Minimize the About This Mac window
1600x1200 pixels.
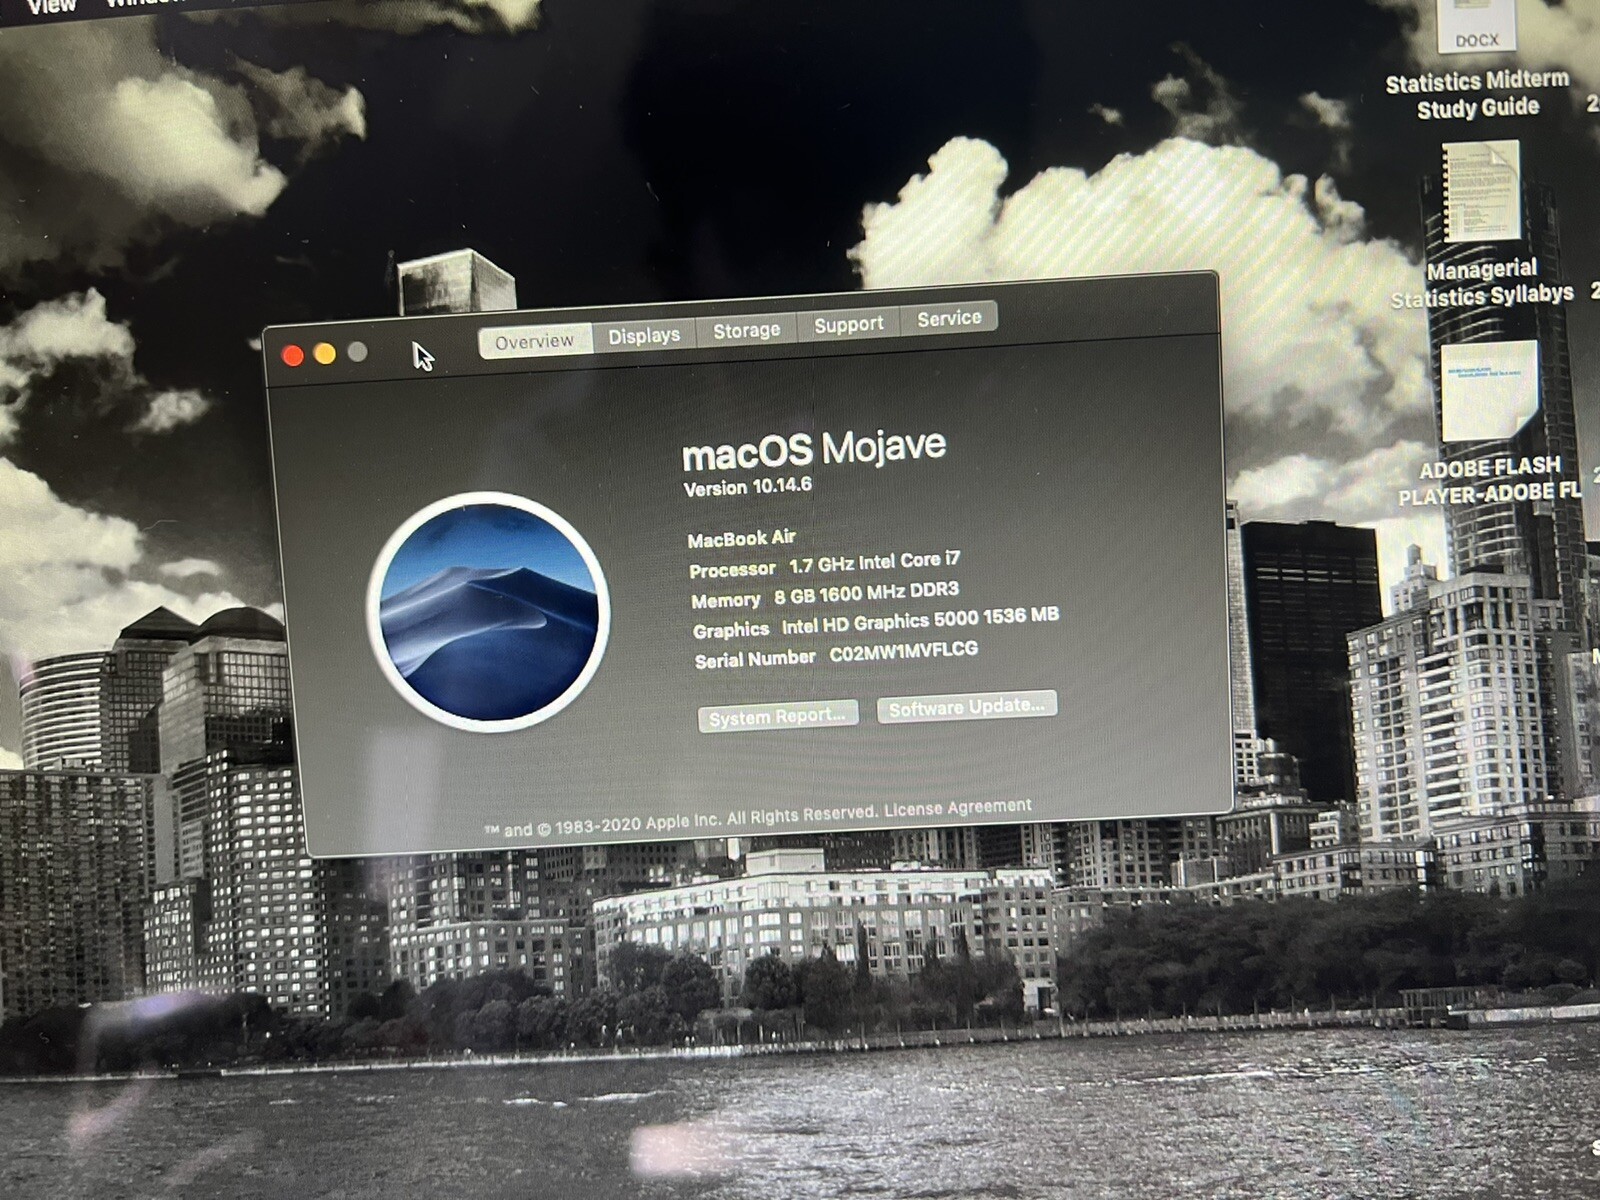325,354
